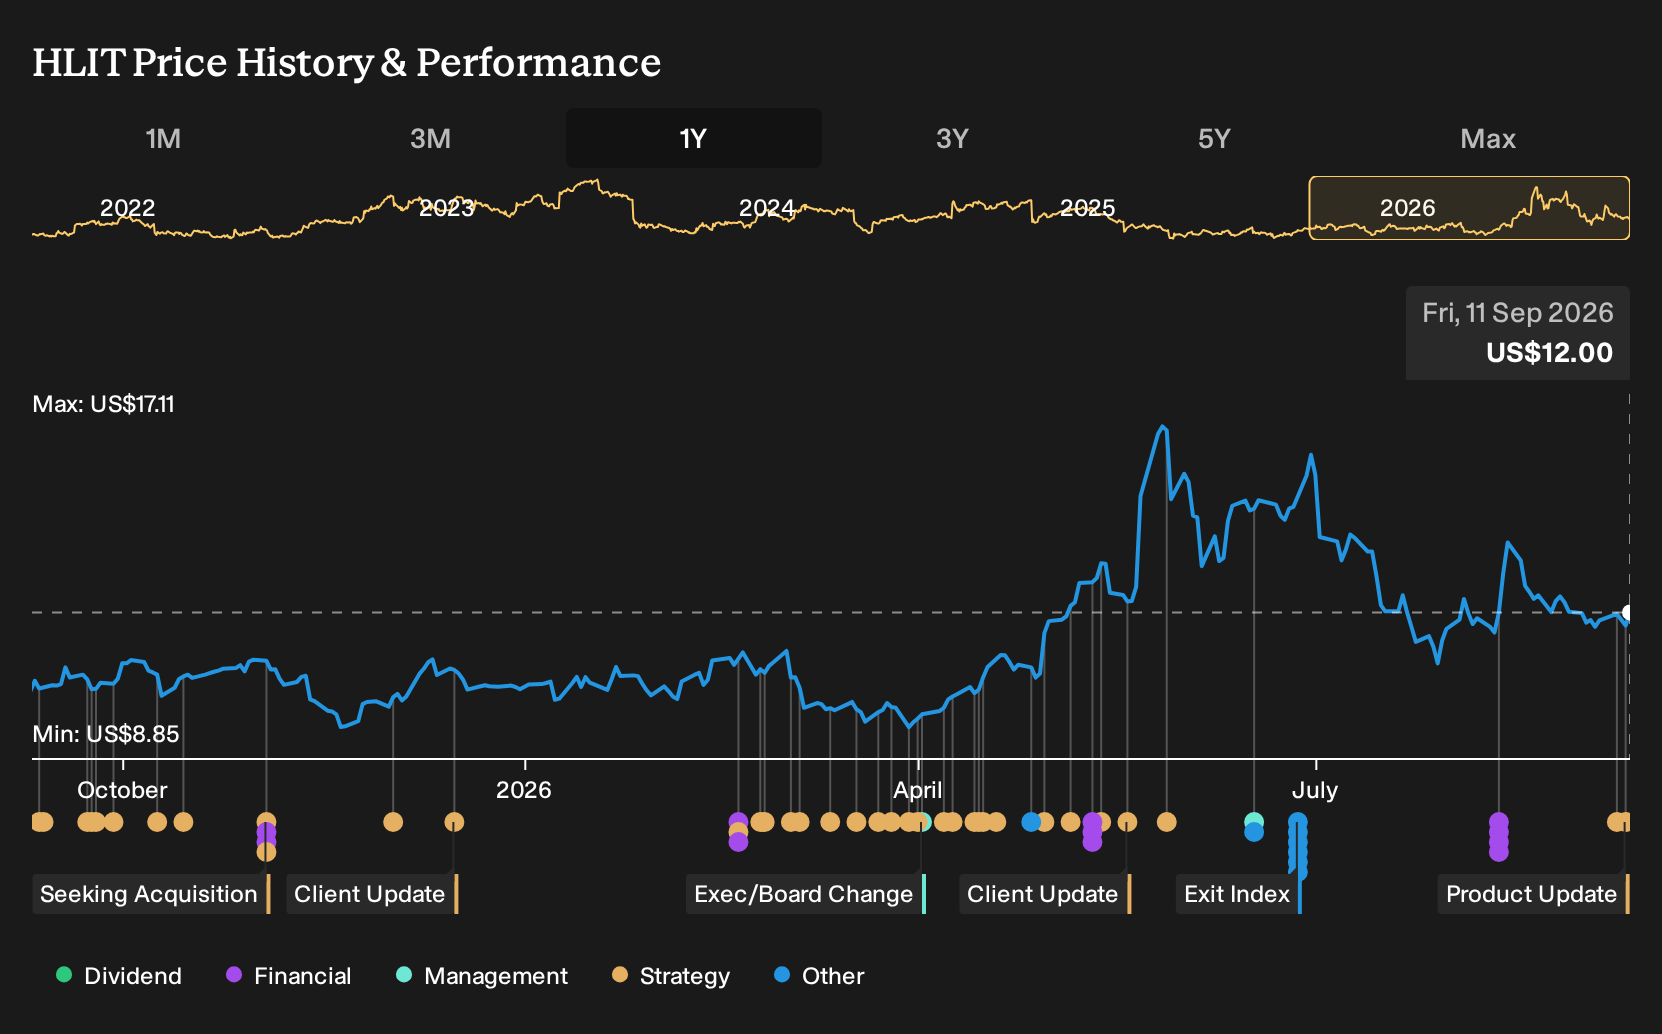Select the 1Y time range tab
The image size is (1662, 1034).
(x=693, y=138)
